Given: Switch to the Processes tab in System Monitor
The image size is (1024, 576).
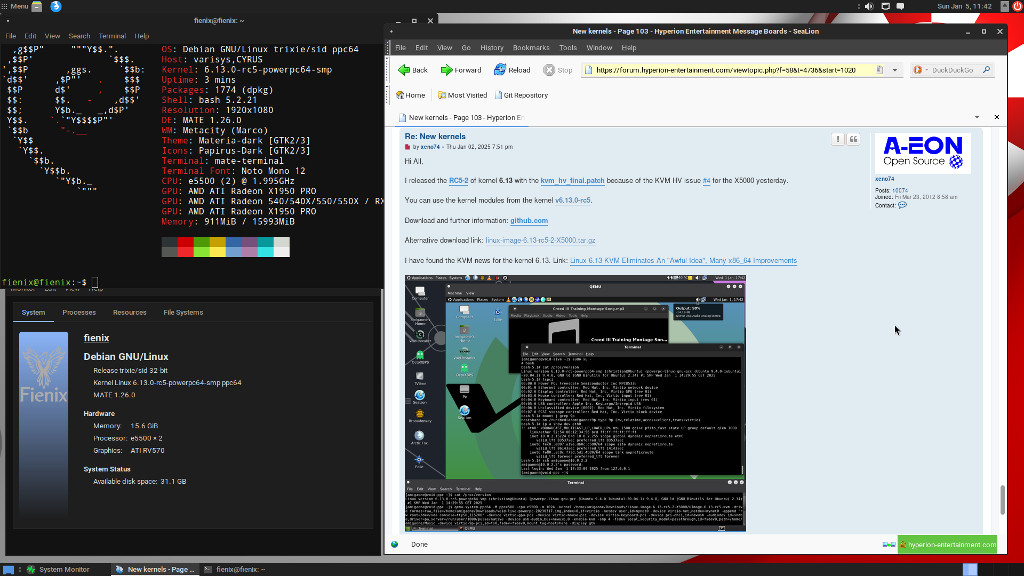Looking at the screenshot, I should [x=79, y=313].
